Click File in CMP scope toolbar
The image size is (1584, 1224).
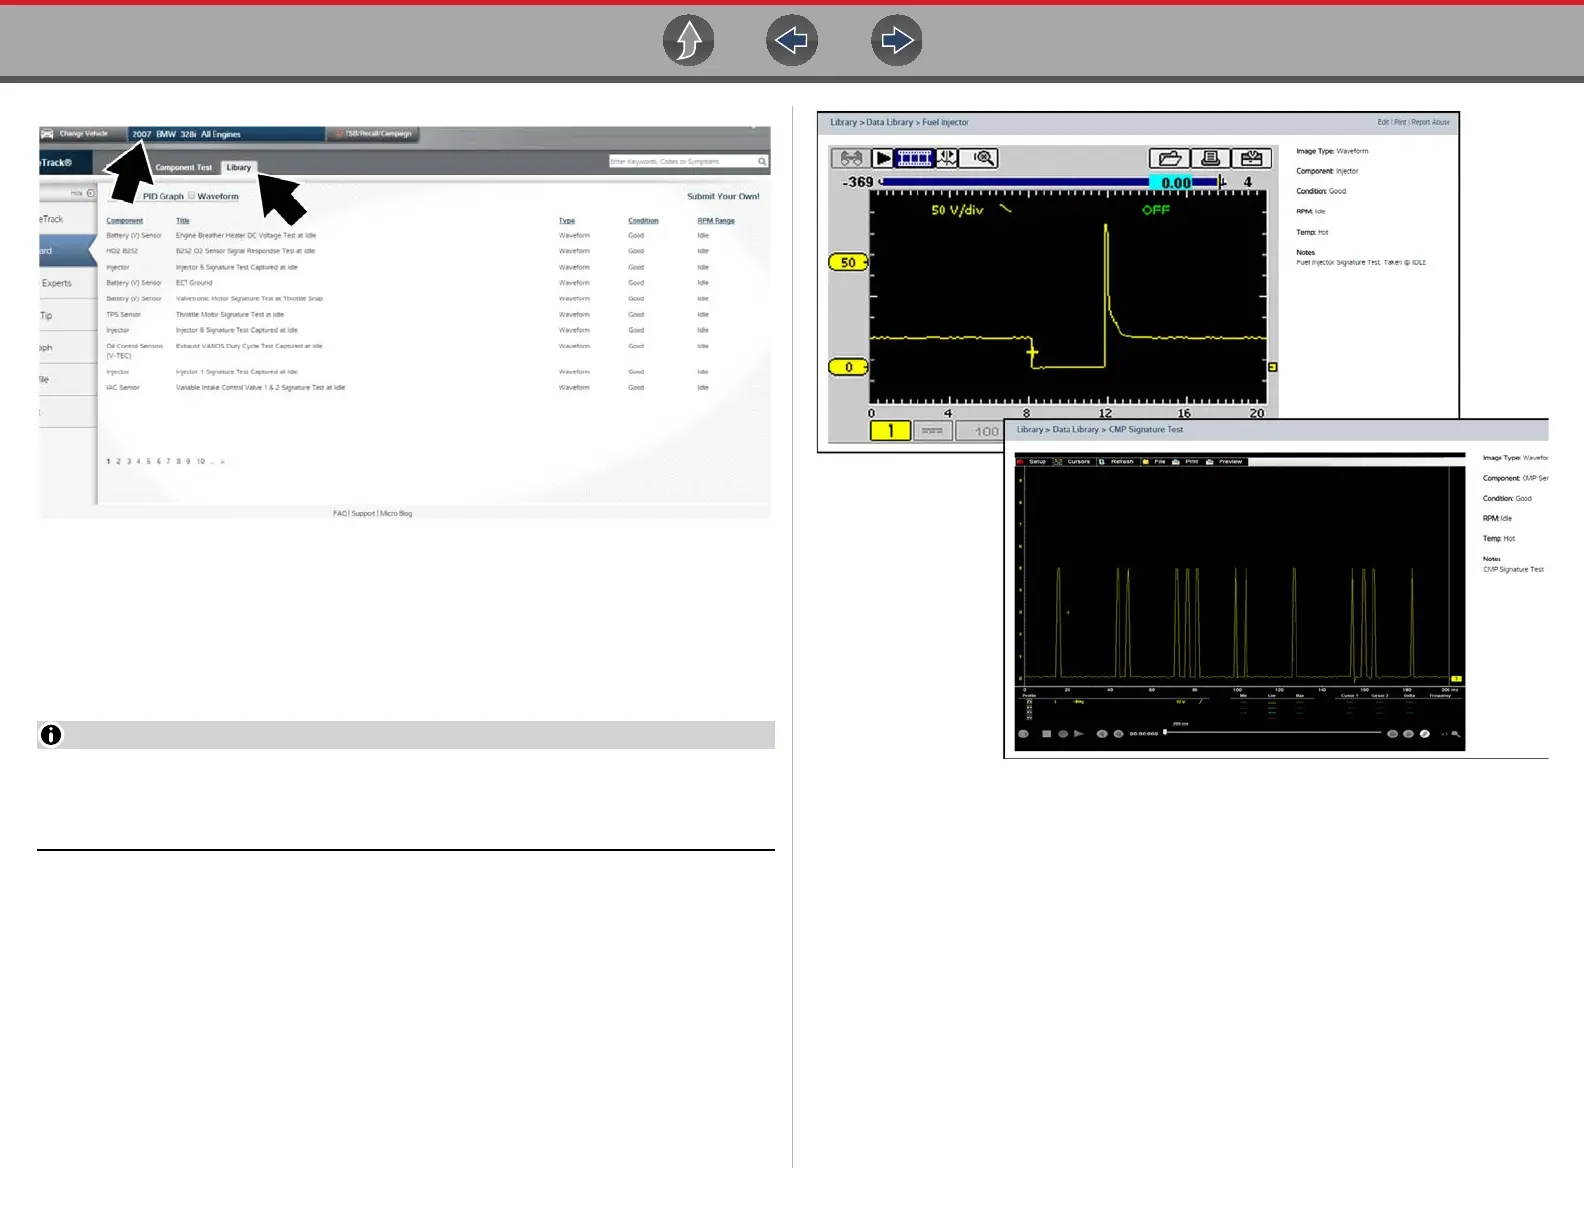1160,462
